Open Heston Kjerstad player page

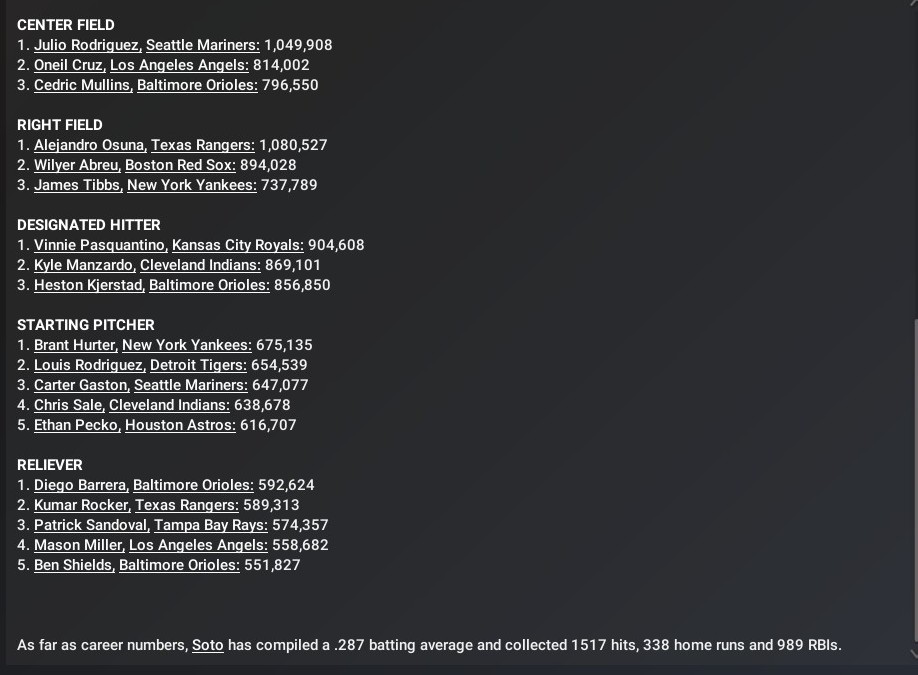click(x=87, y=285)
